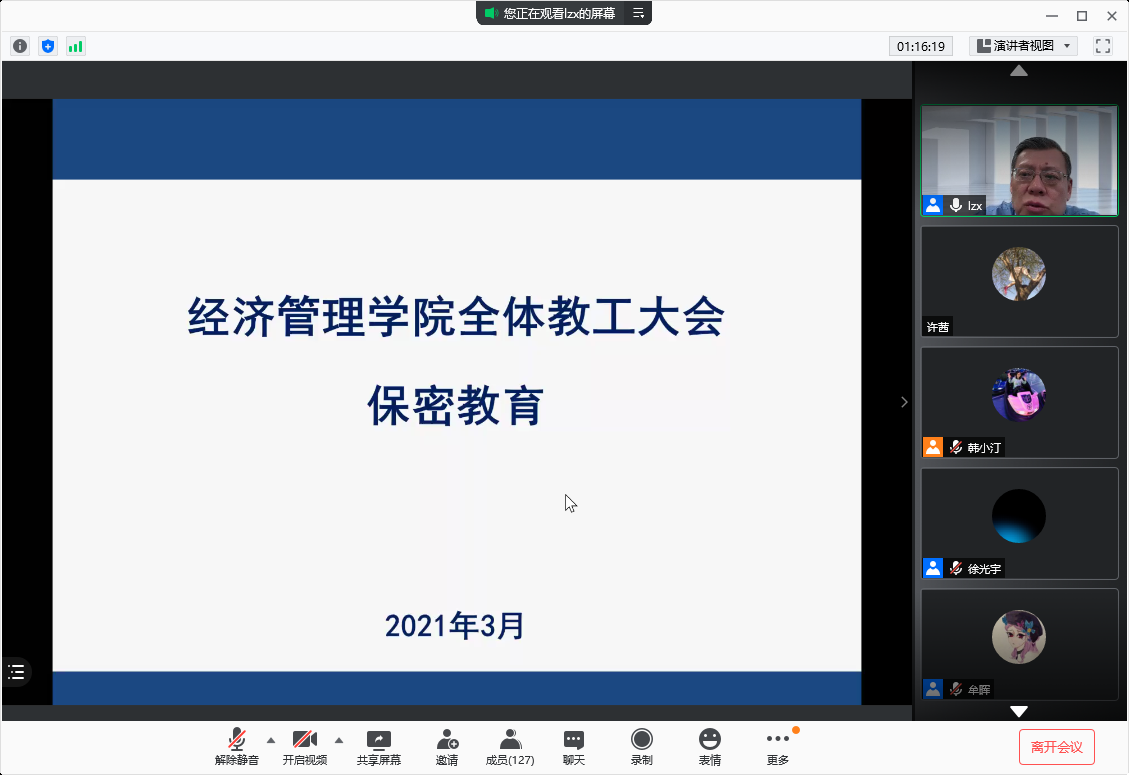Viewport: 1129px width, 775px height.
Task: Click the meeting info icon
Action: (x=20, y=46)
